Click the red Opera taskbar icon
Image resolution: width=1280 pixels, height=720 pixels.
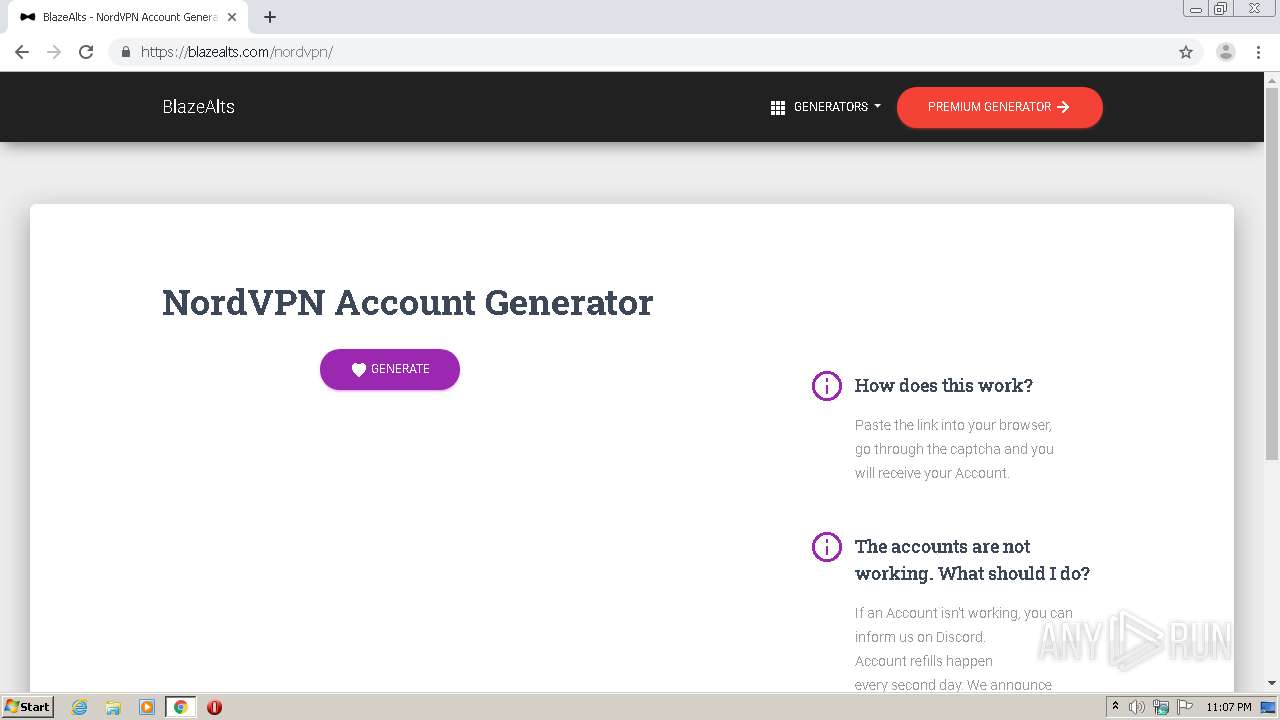point(214,707)
